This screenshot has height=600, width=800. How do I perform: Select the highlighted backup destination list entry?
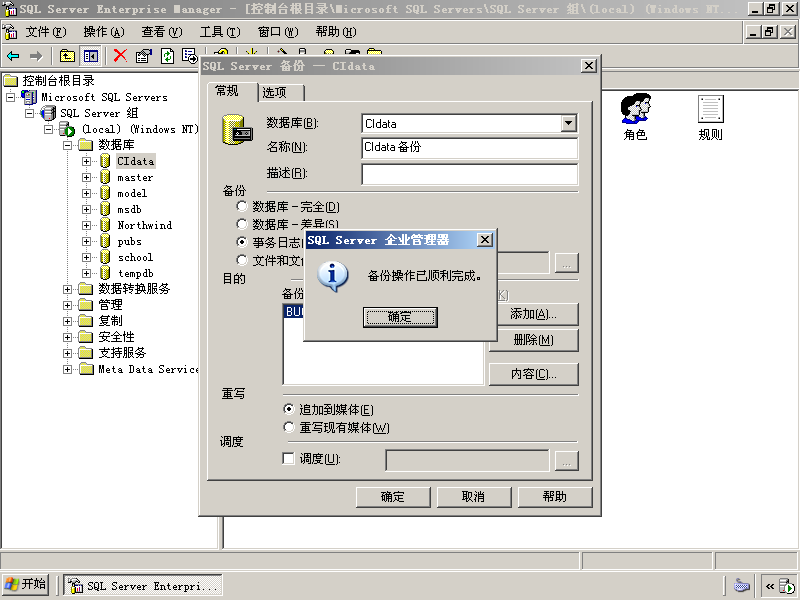pyautogui.click(x=293, y=311)
